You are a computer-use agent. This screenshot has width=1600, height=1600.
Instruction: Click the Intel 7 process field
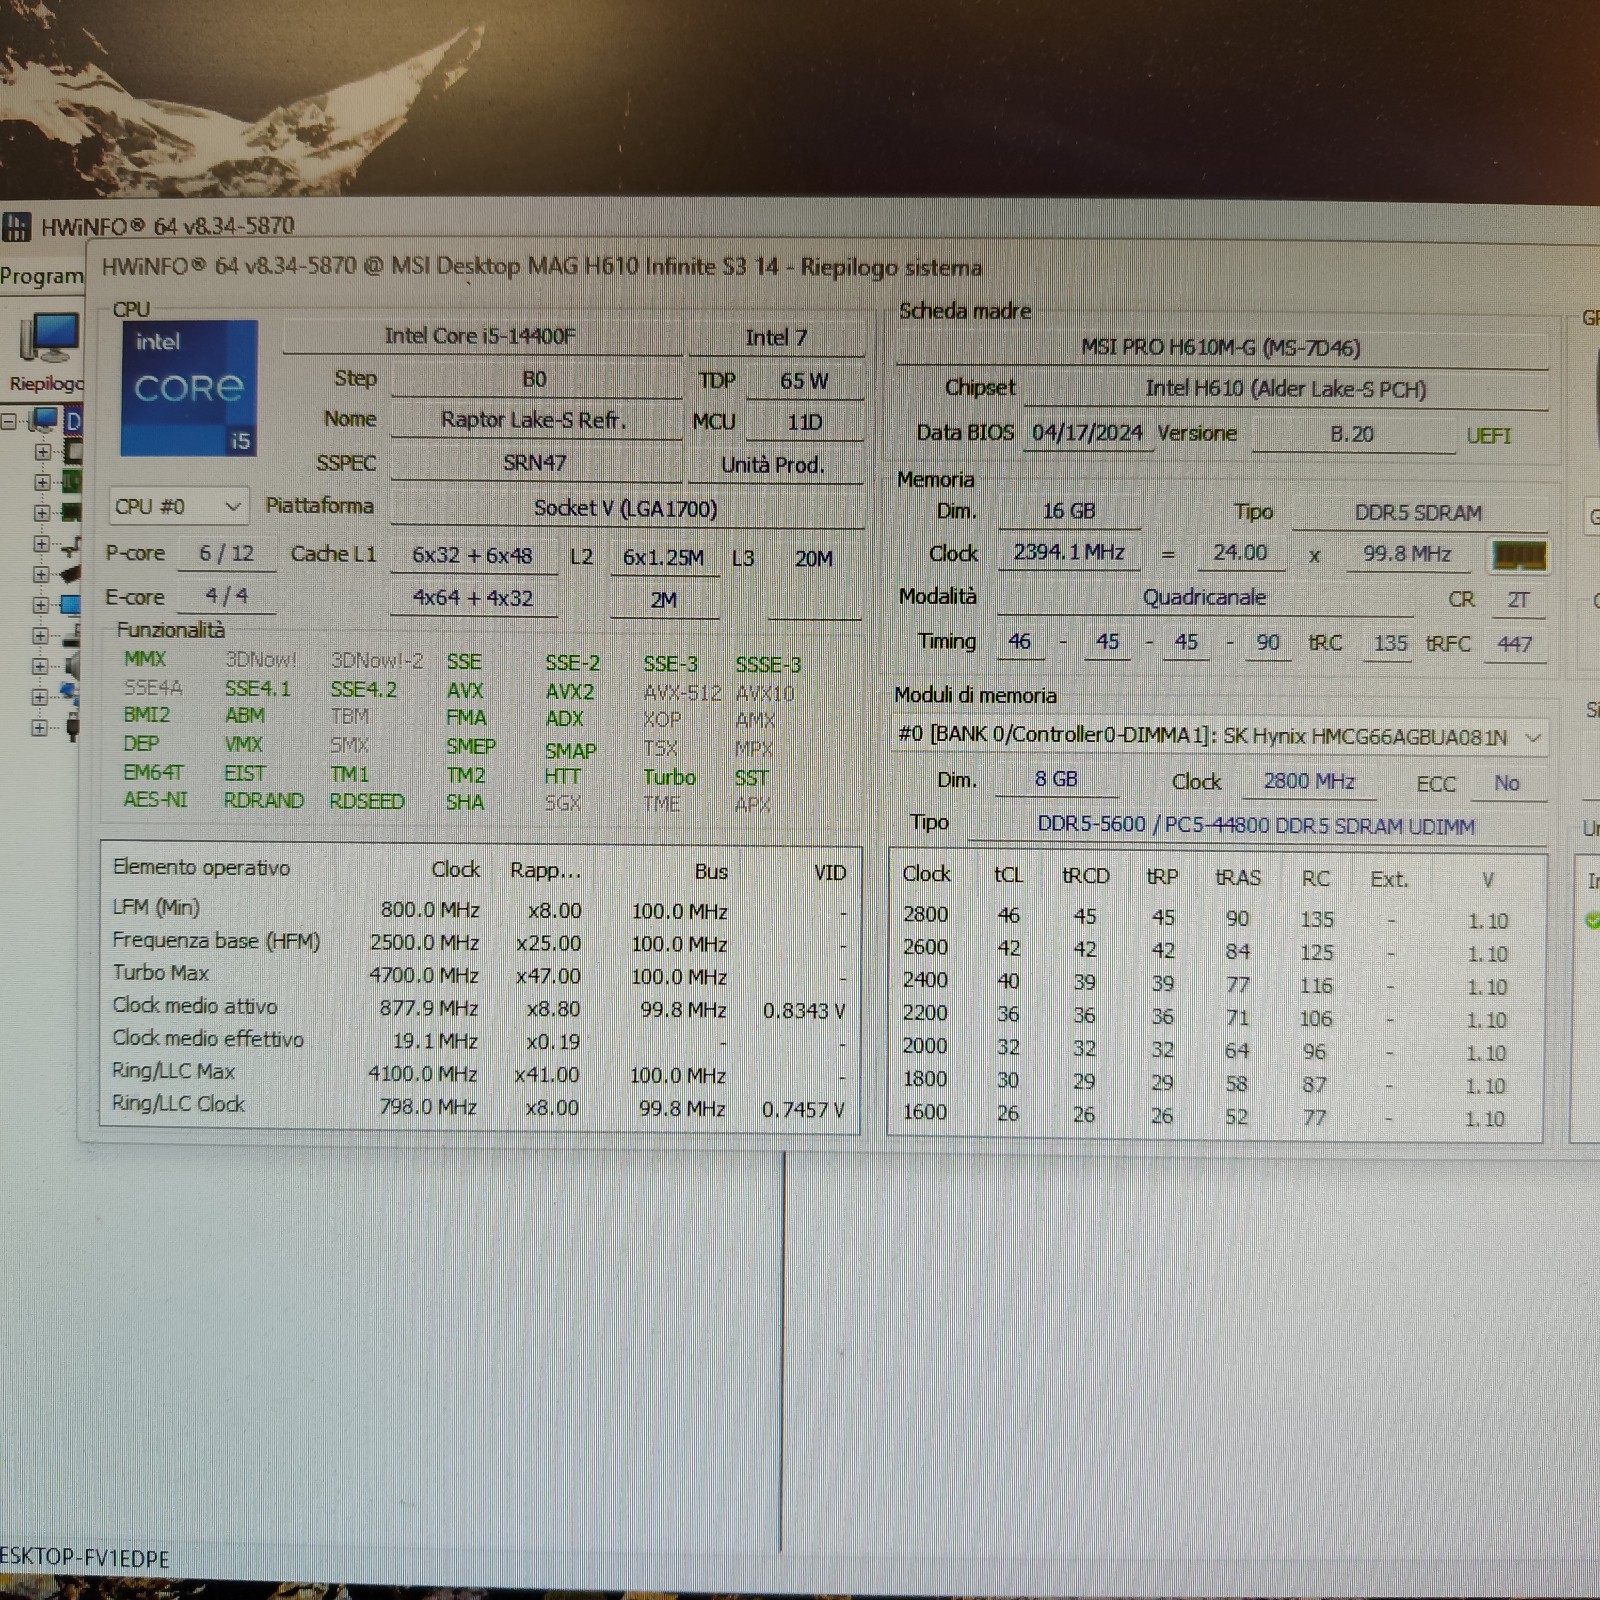(x=776, y=338)
